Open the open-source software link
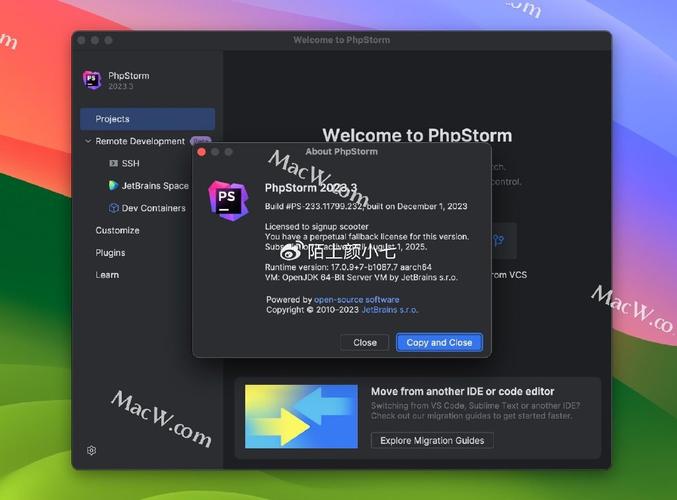The image size is (677, 500). pyautogui.click(x=356, y=299)
